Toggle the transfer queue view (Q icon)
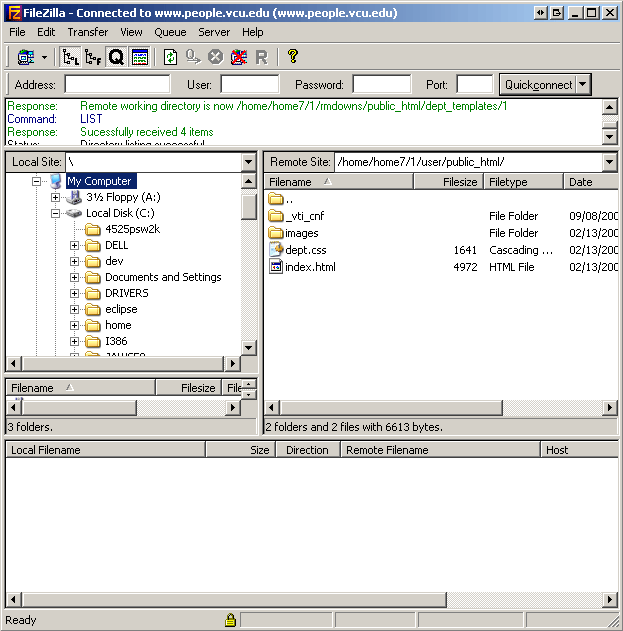The image size is (623, 631). [116, 57]
